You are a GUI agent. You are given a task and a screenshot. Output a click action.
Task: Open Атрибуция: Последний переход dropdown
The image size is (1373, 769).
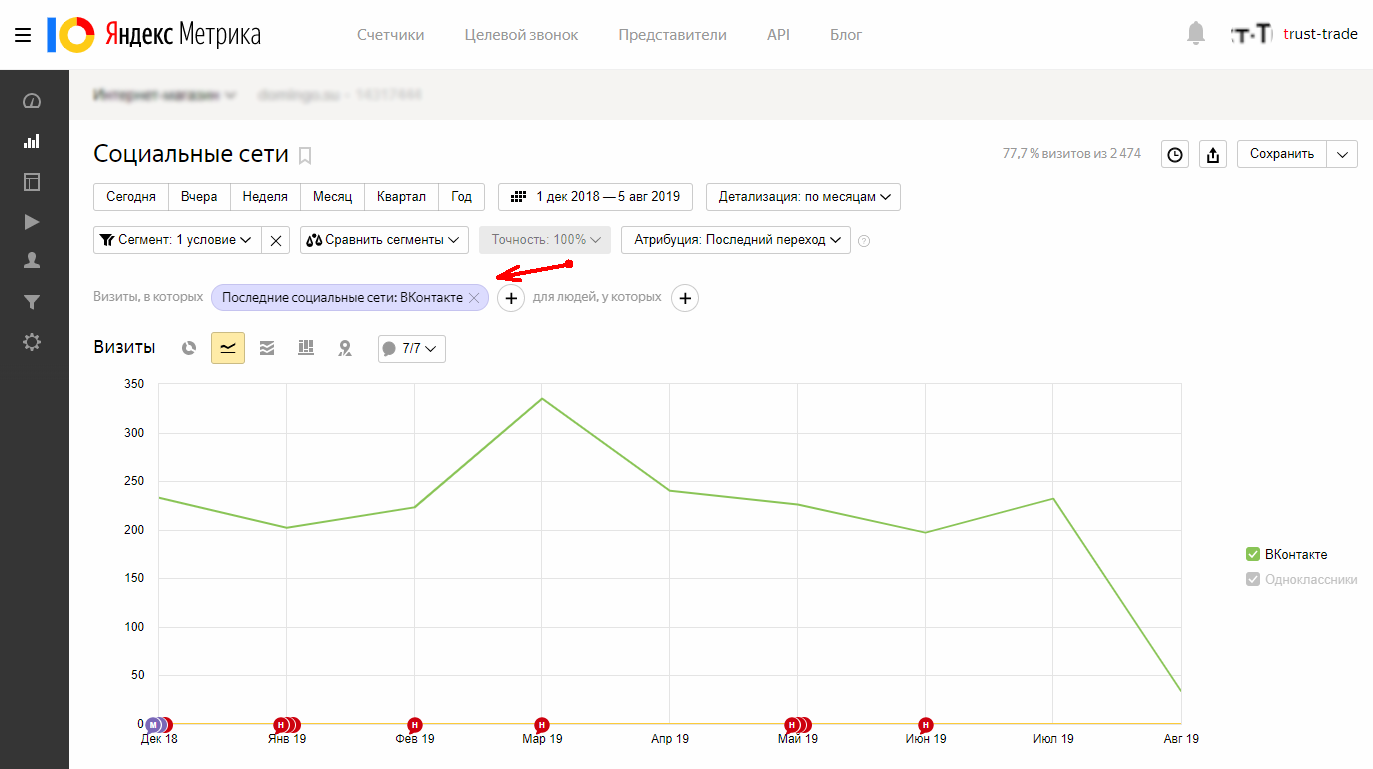736,240
